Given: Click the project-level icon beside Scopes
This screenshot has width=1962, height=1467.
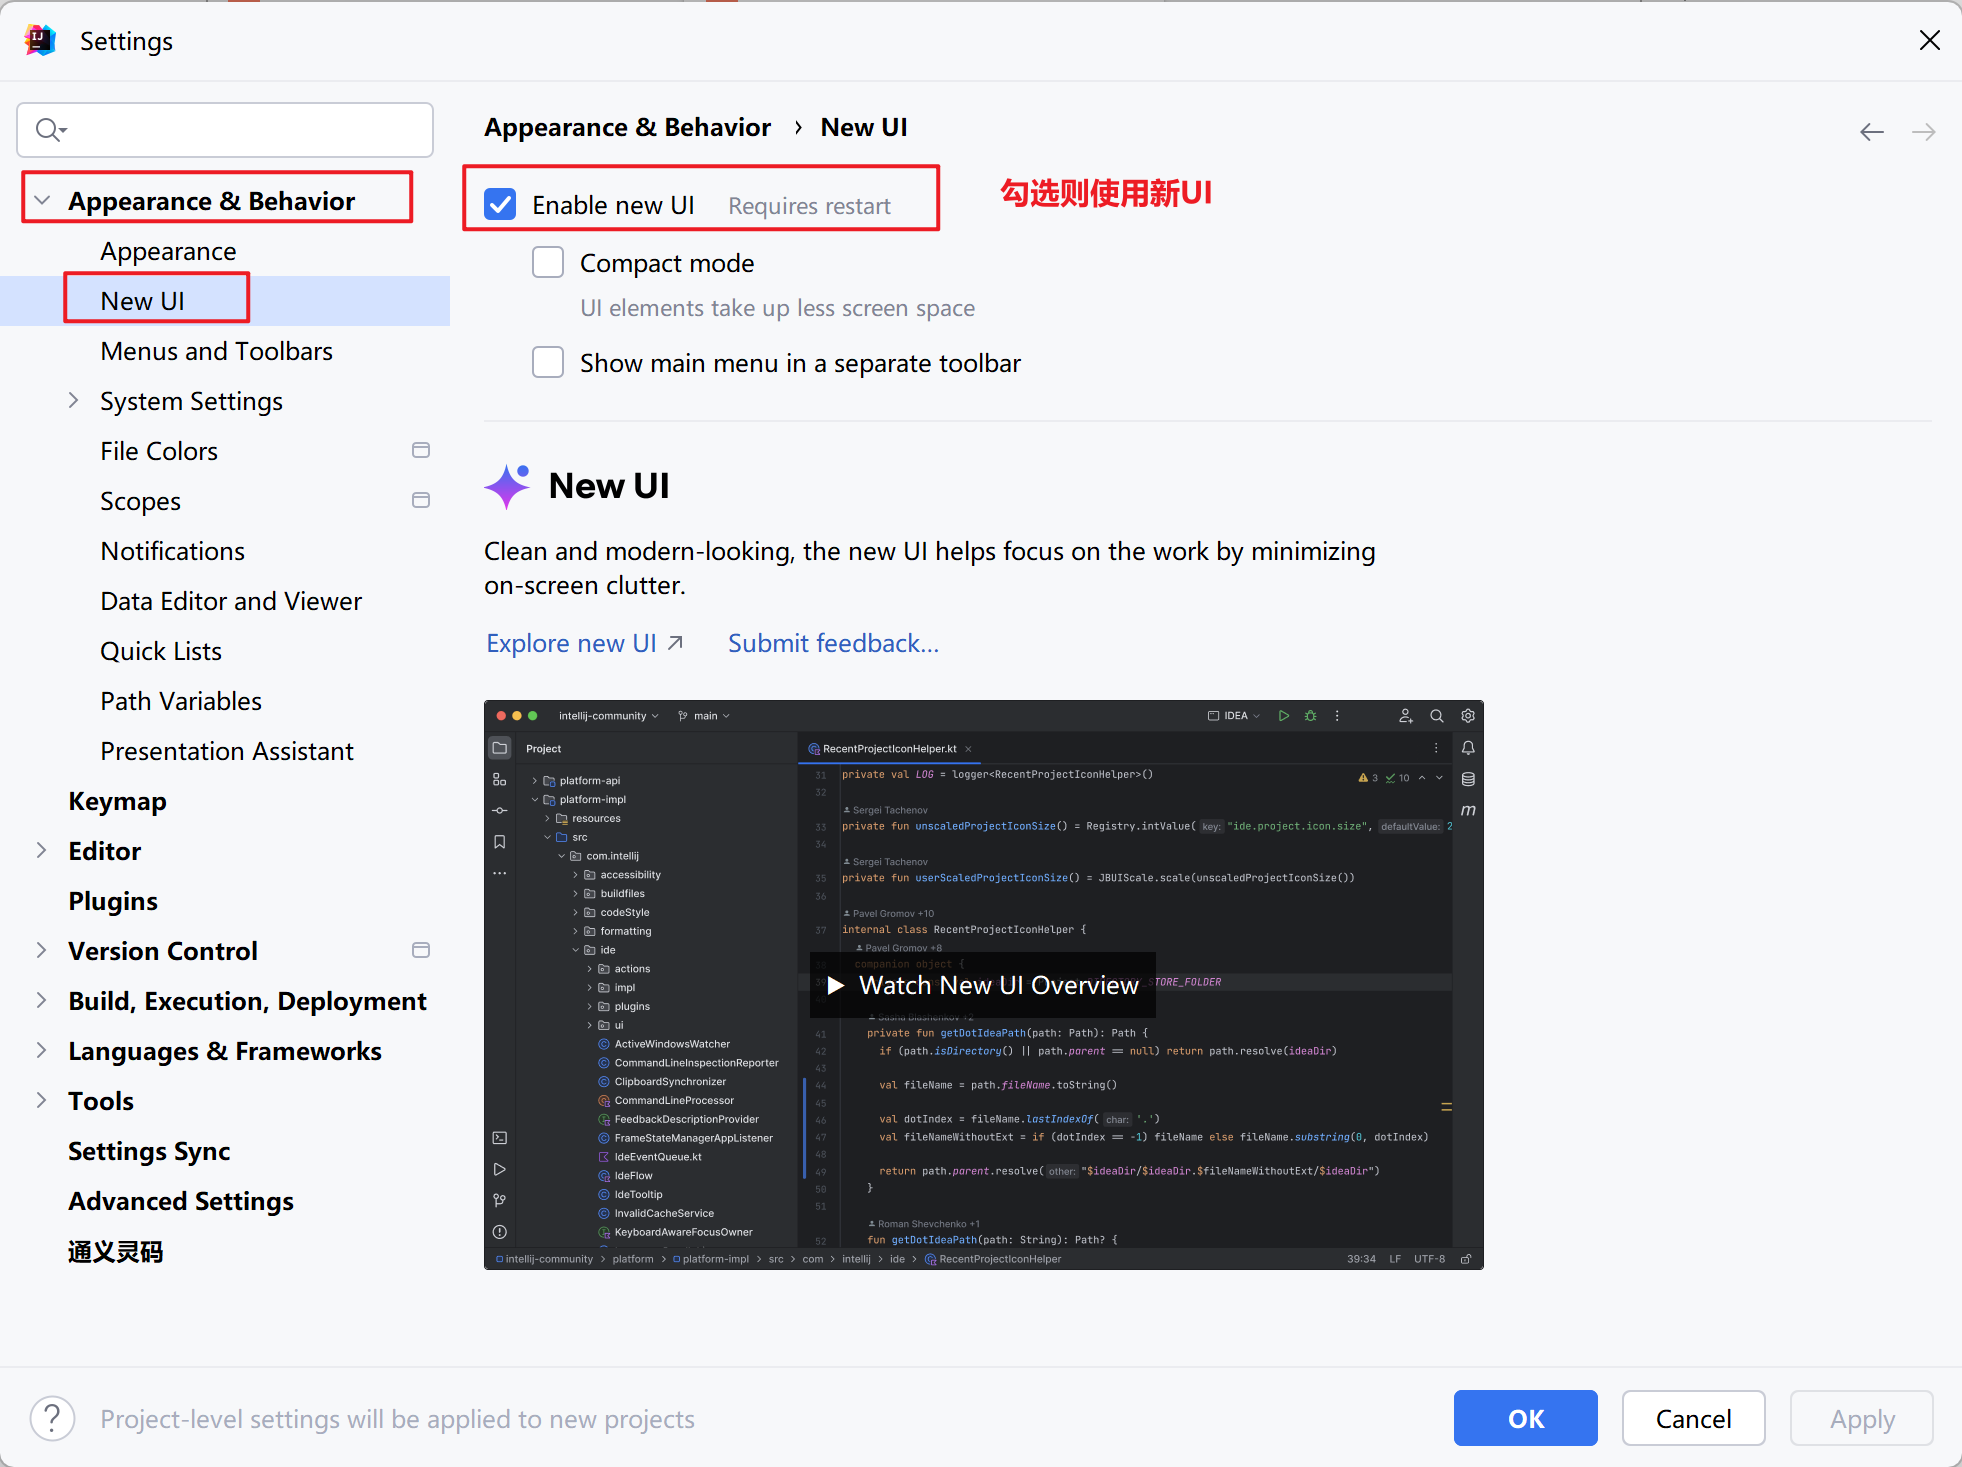Looking at the screenshot, I should pyautogui.click(x=421, y=501).
